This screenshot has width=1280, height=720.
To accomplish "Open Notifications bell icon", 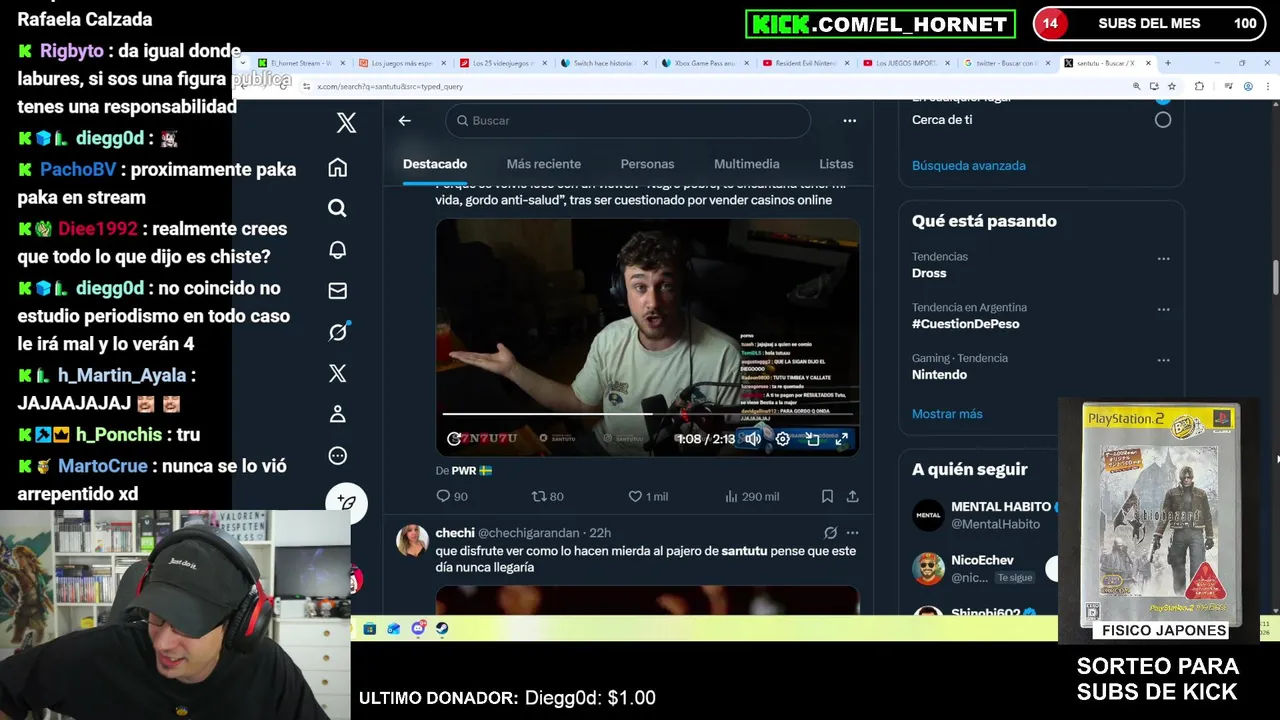I will (338, 249).
